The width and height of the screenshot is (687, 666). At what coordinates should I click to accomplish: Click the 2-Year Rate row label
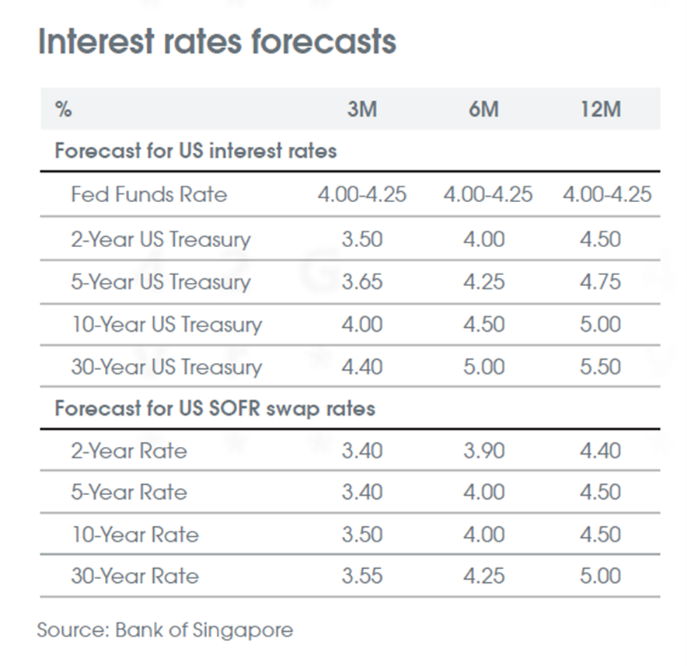pyautogui.click(x=129, y=451)
